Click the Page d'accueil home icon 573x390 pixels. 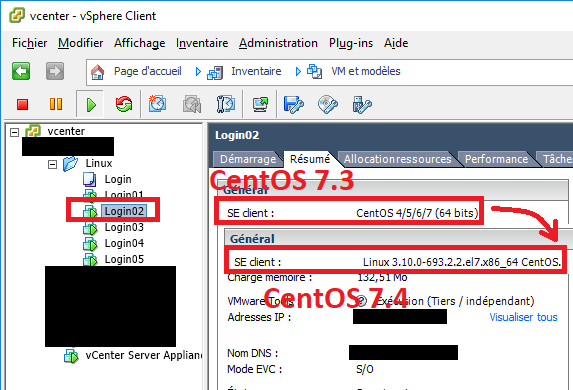98,72
